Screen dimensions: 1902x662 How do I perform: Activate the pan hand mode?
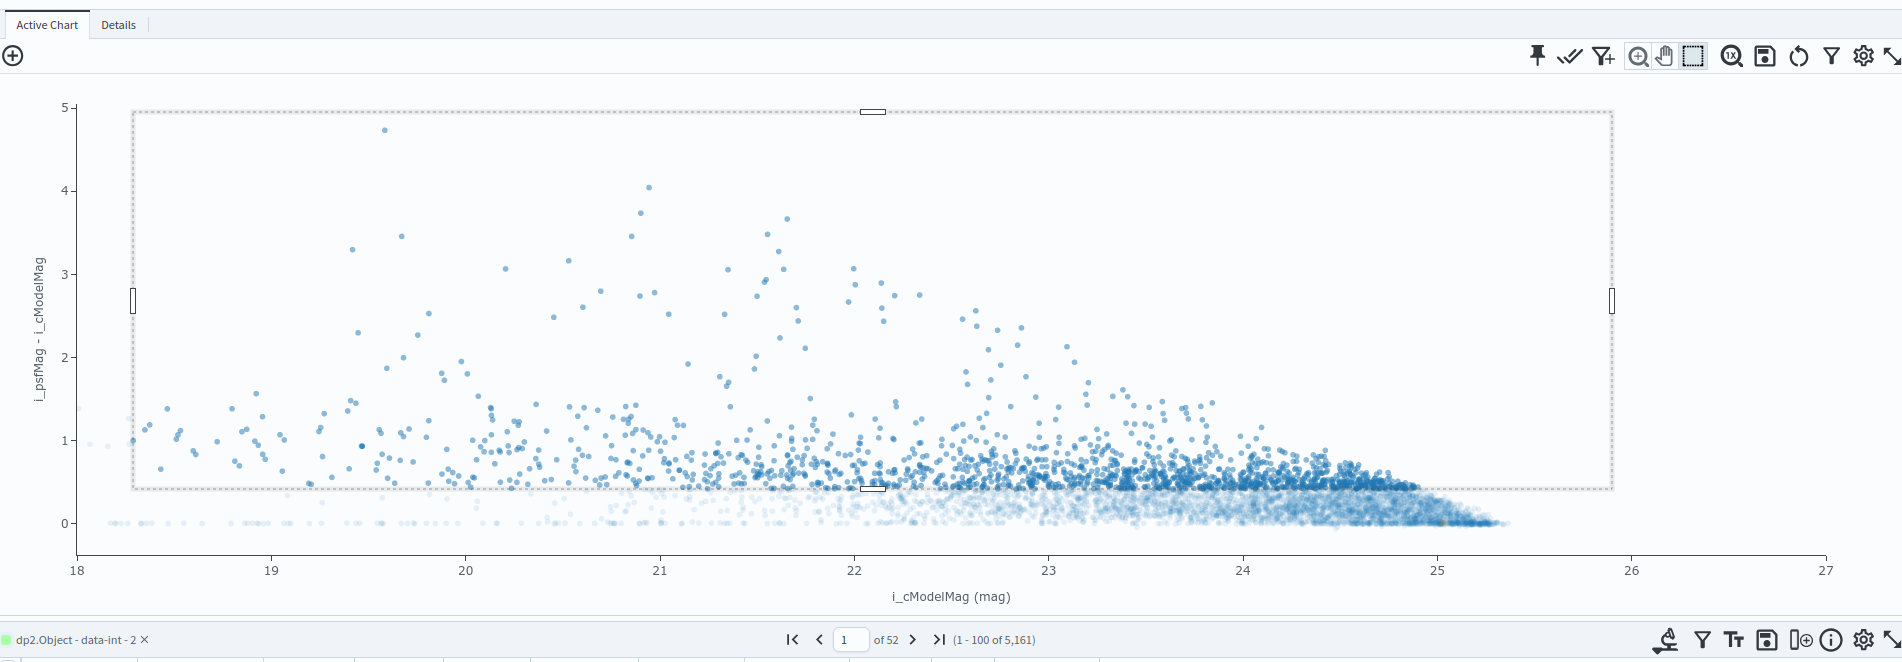tap(1664, 56)
